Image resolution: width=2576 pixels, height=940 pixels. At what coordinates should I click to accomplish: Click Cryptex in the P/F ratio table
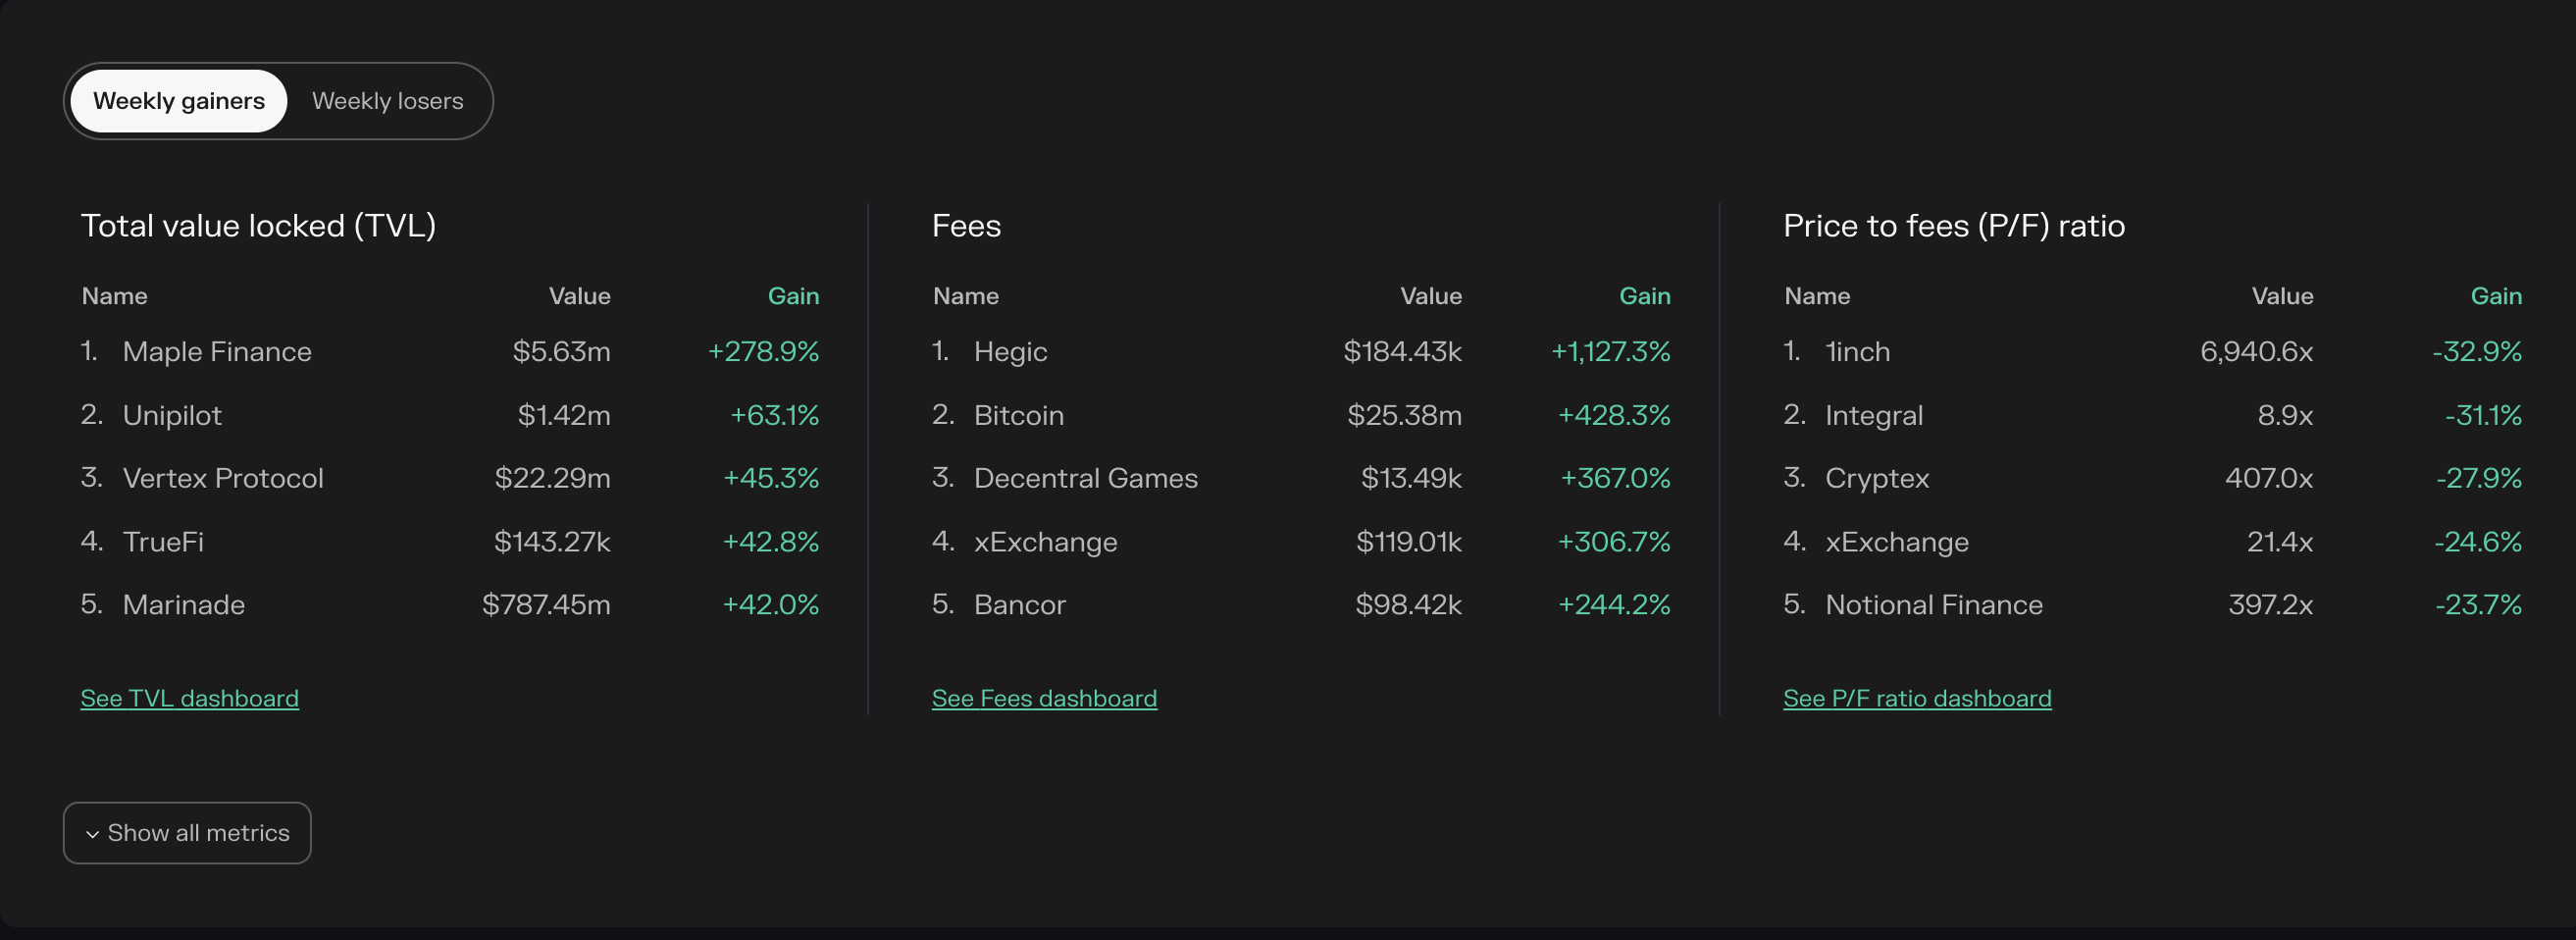click(x=1876, y=478)
